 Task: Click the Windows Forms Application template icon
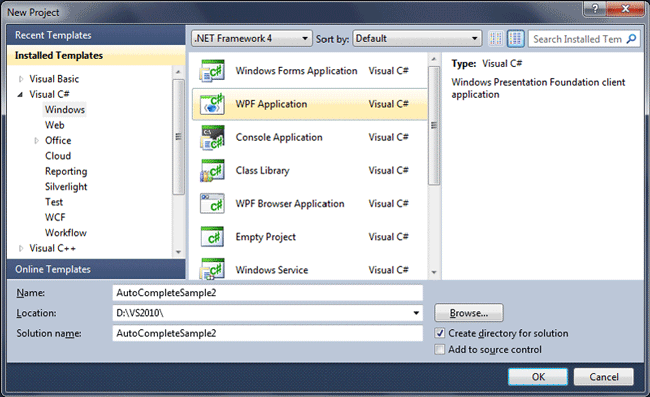pyautogui.click(x=212, y=70)
